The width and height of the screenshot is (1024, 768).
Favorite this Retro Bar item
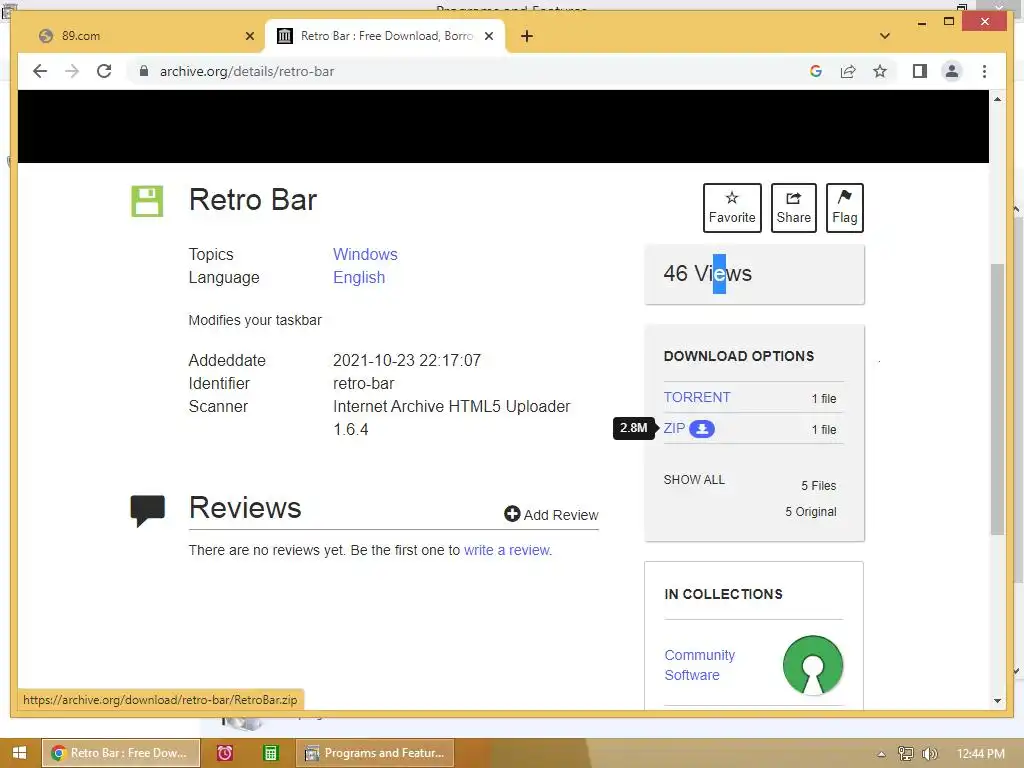732,208
